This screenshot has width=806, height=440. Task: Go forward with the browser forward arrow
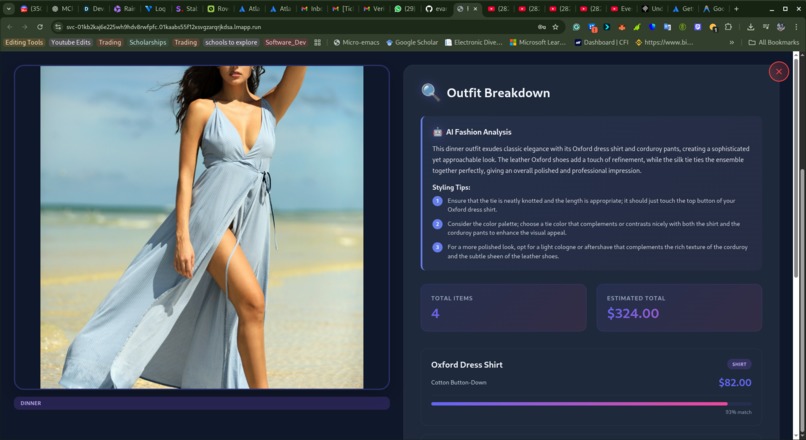coord(25,27)
